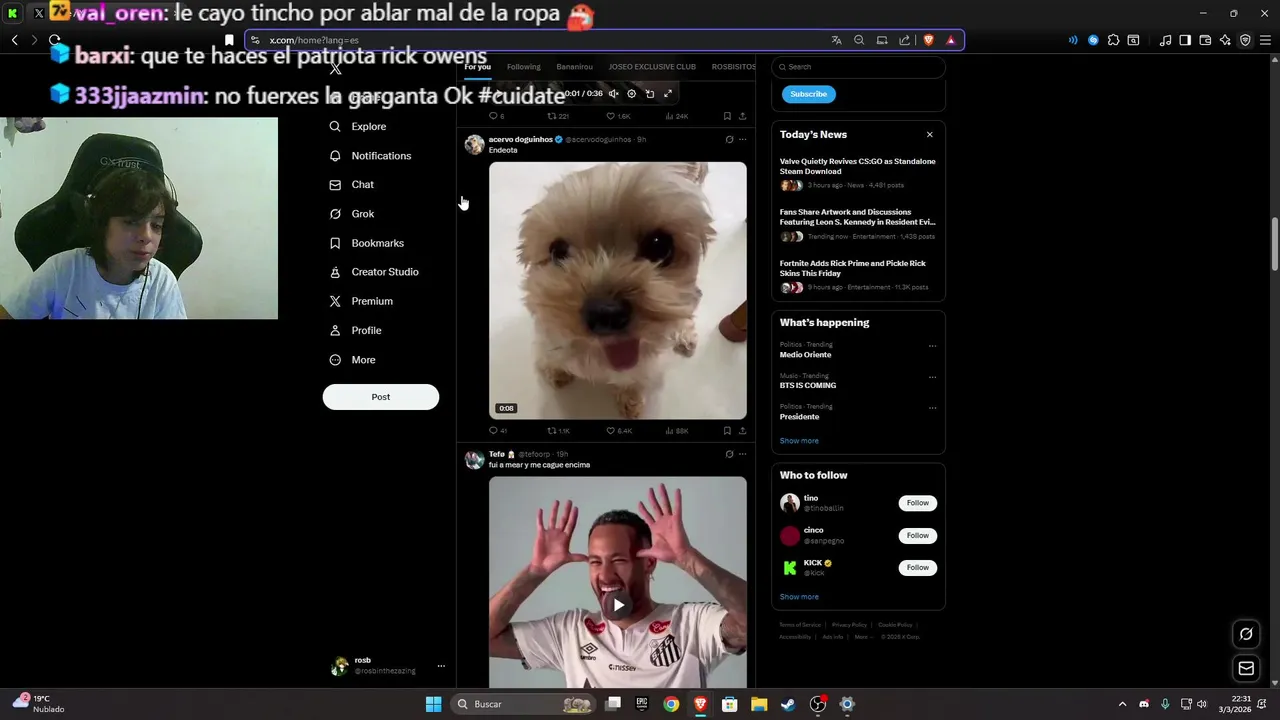The height and width of the screenshot is (720, 1280).
Task: Open Brave hamburger main menu
Action: pyautogui.click(x=1265, y=40)
